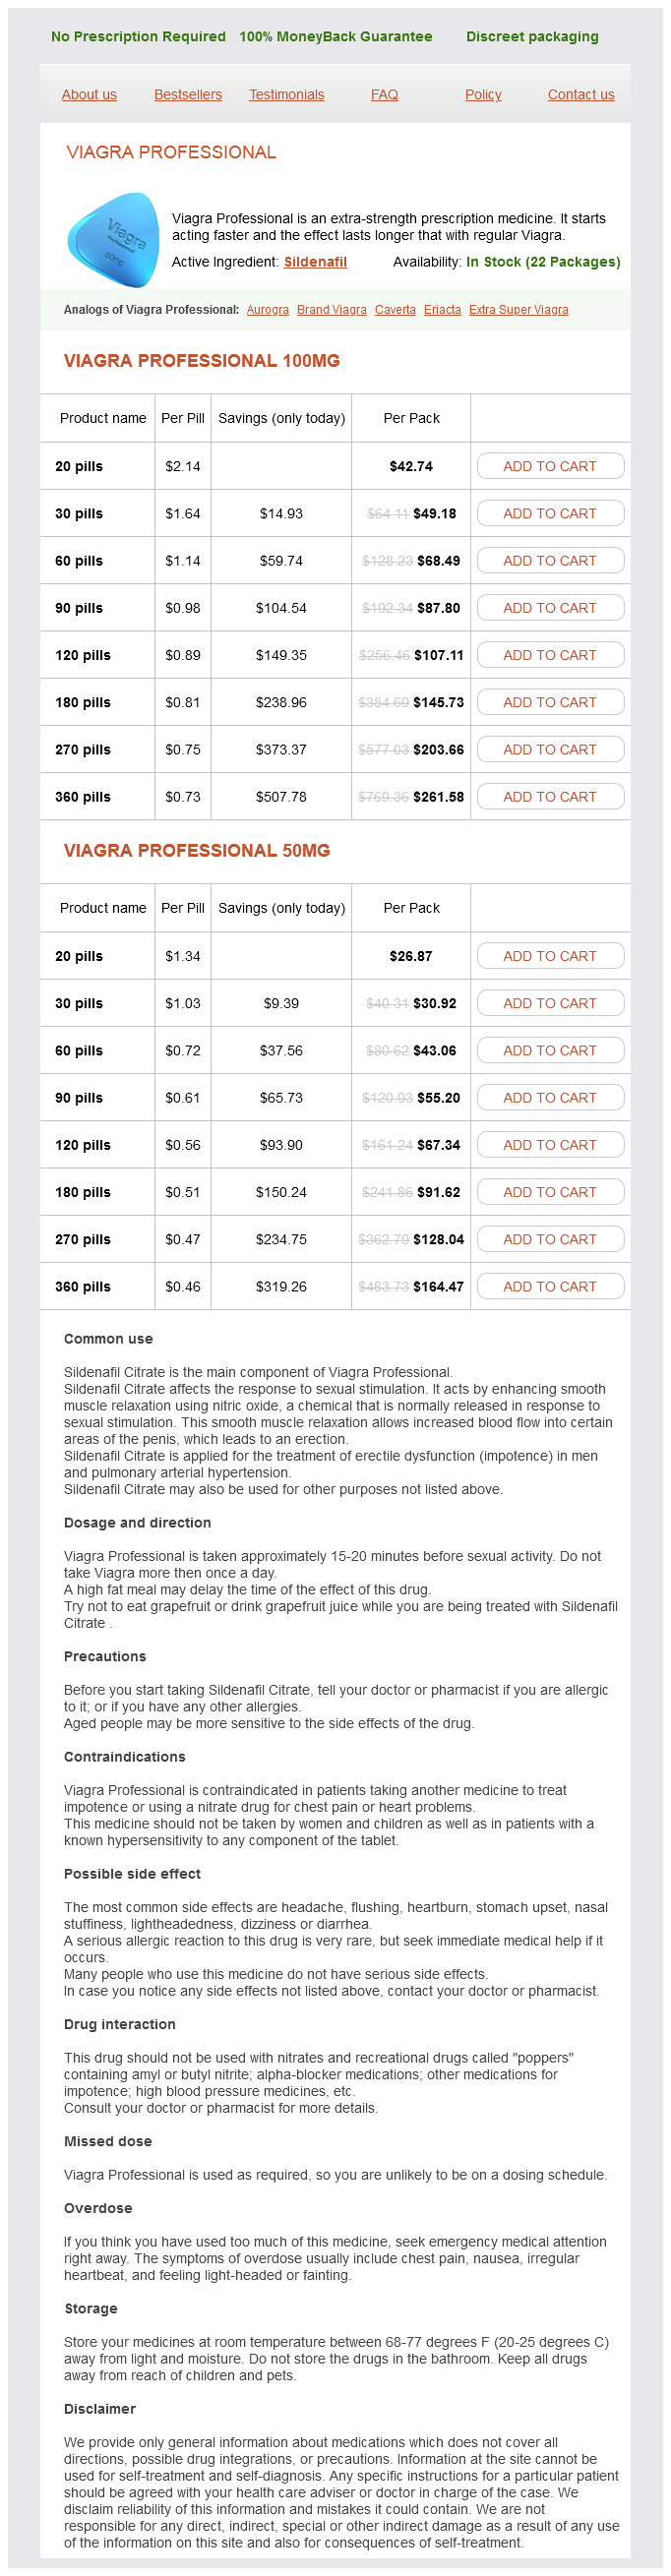The height and width of the screenshot is (2576, 671).
Task: Click the blue Viagra pill image
Action: (x=112, y=240)
